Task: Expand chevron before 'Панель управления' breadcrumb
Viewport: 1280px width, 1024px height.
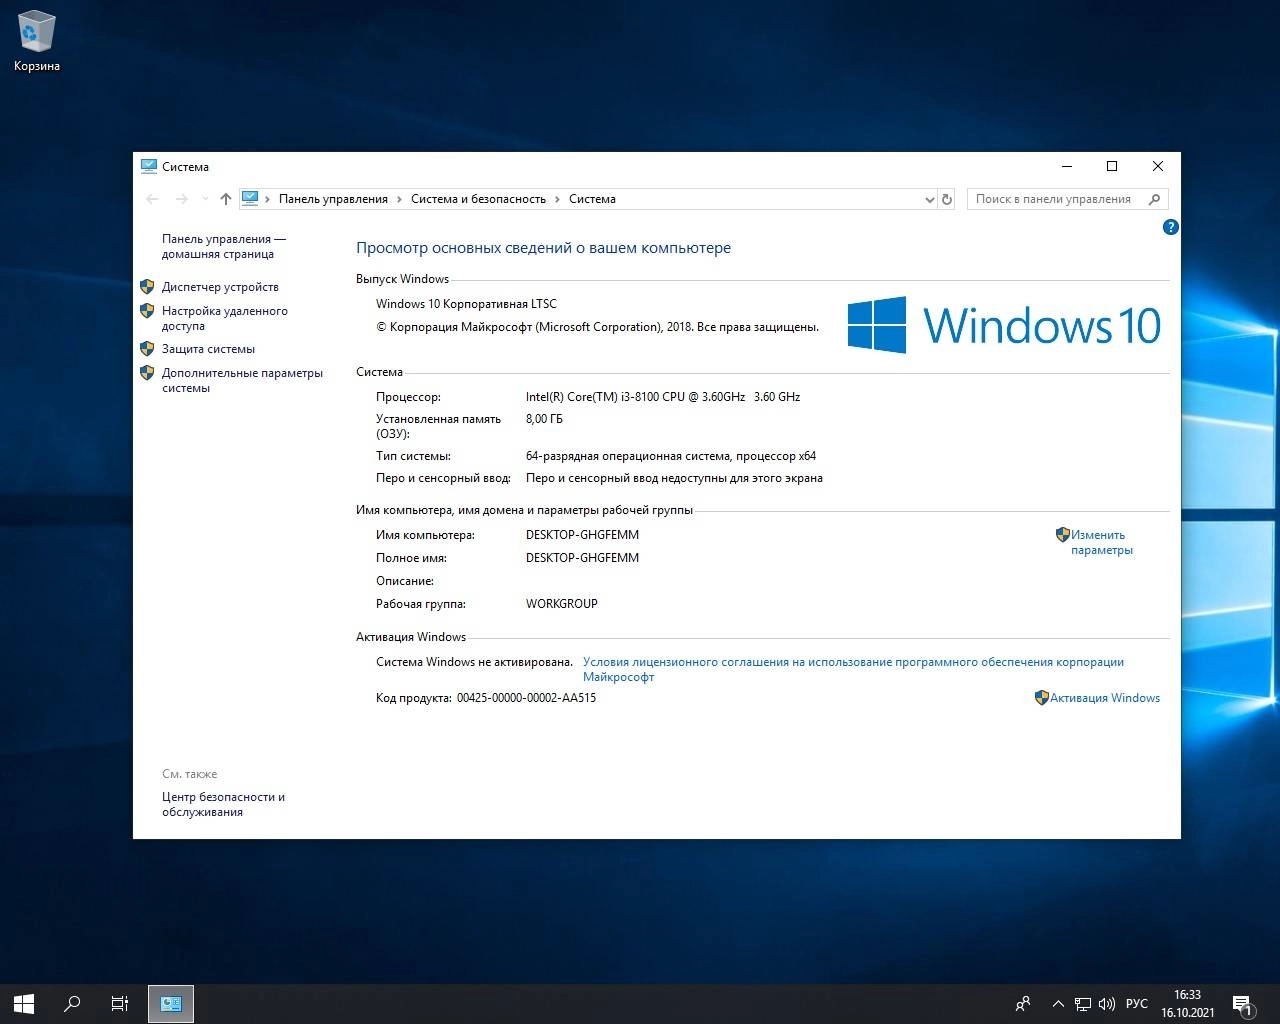Action: pos(267,199)
